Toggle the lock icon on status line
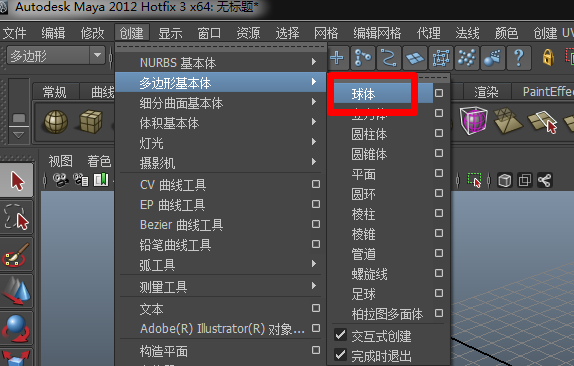 [548, 57]
